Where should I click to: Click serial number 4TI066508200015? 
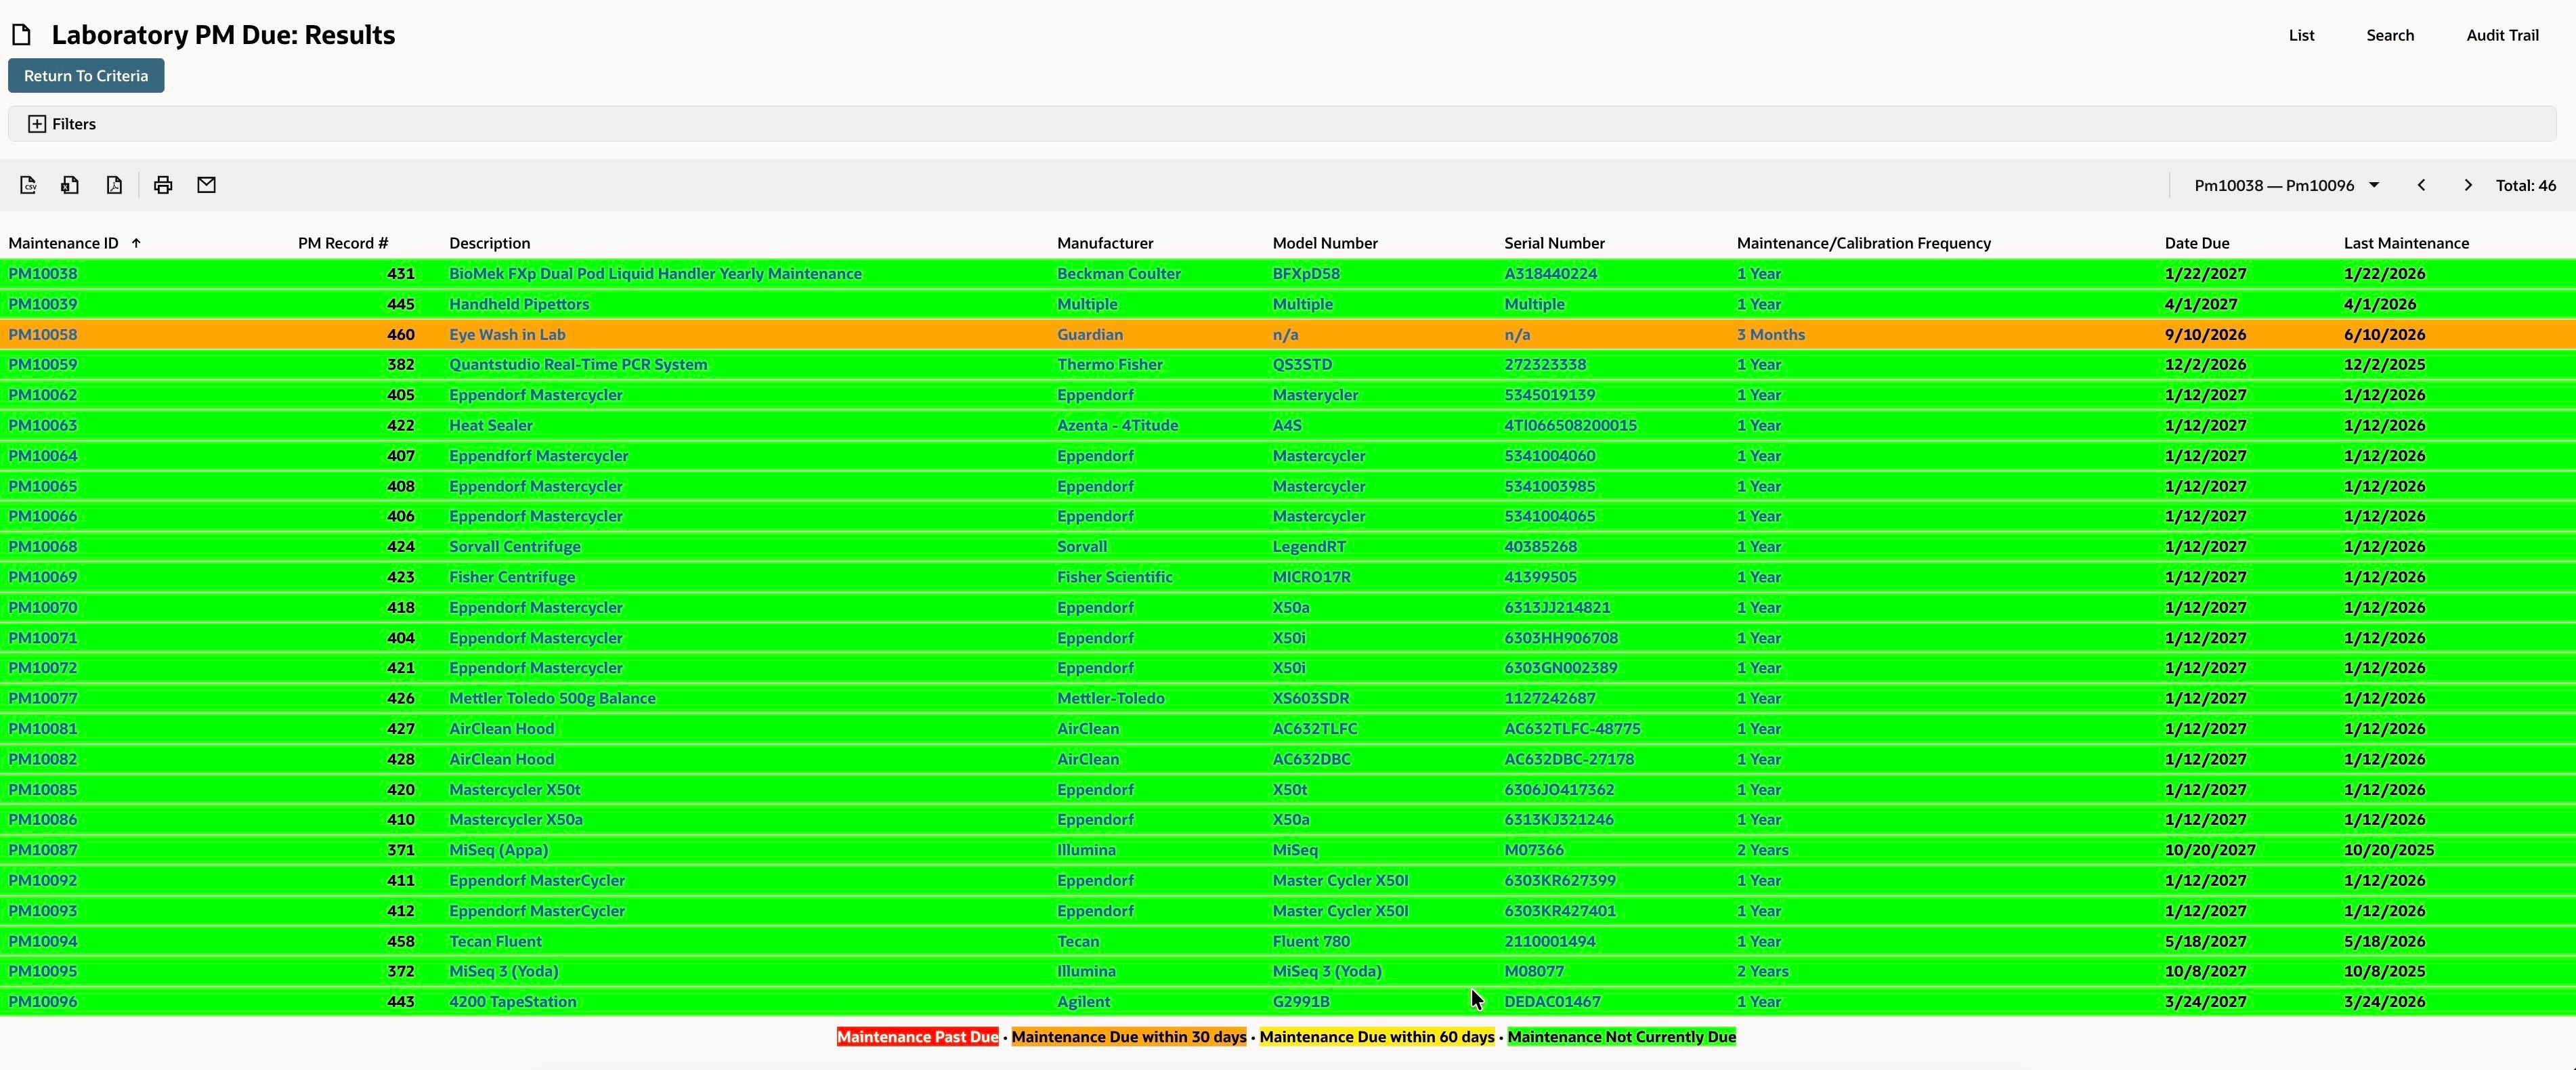click(x=1571, y=425)
